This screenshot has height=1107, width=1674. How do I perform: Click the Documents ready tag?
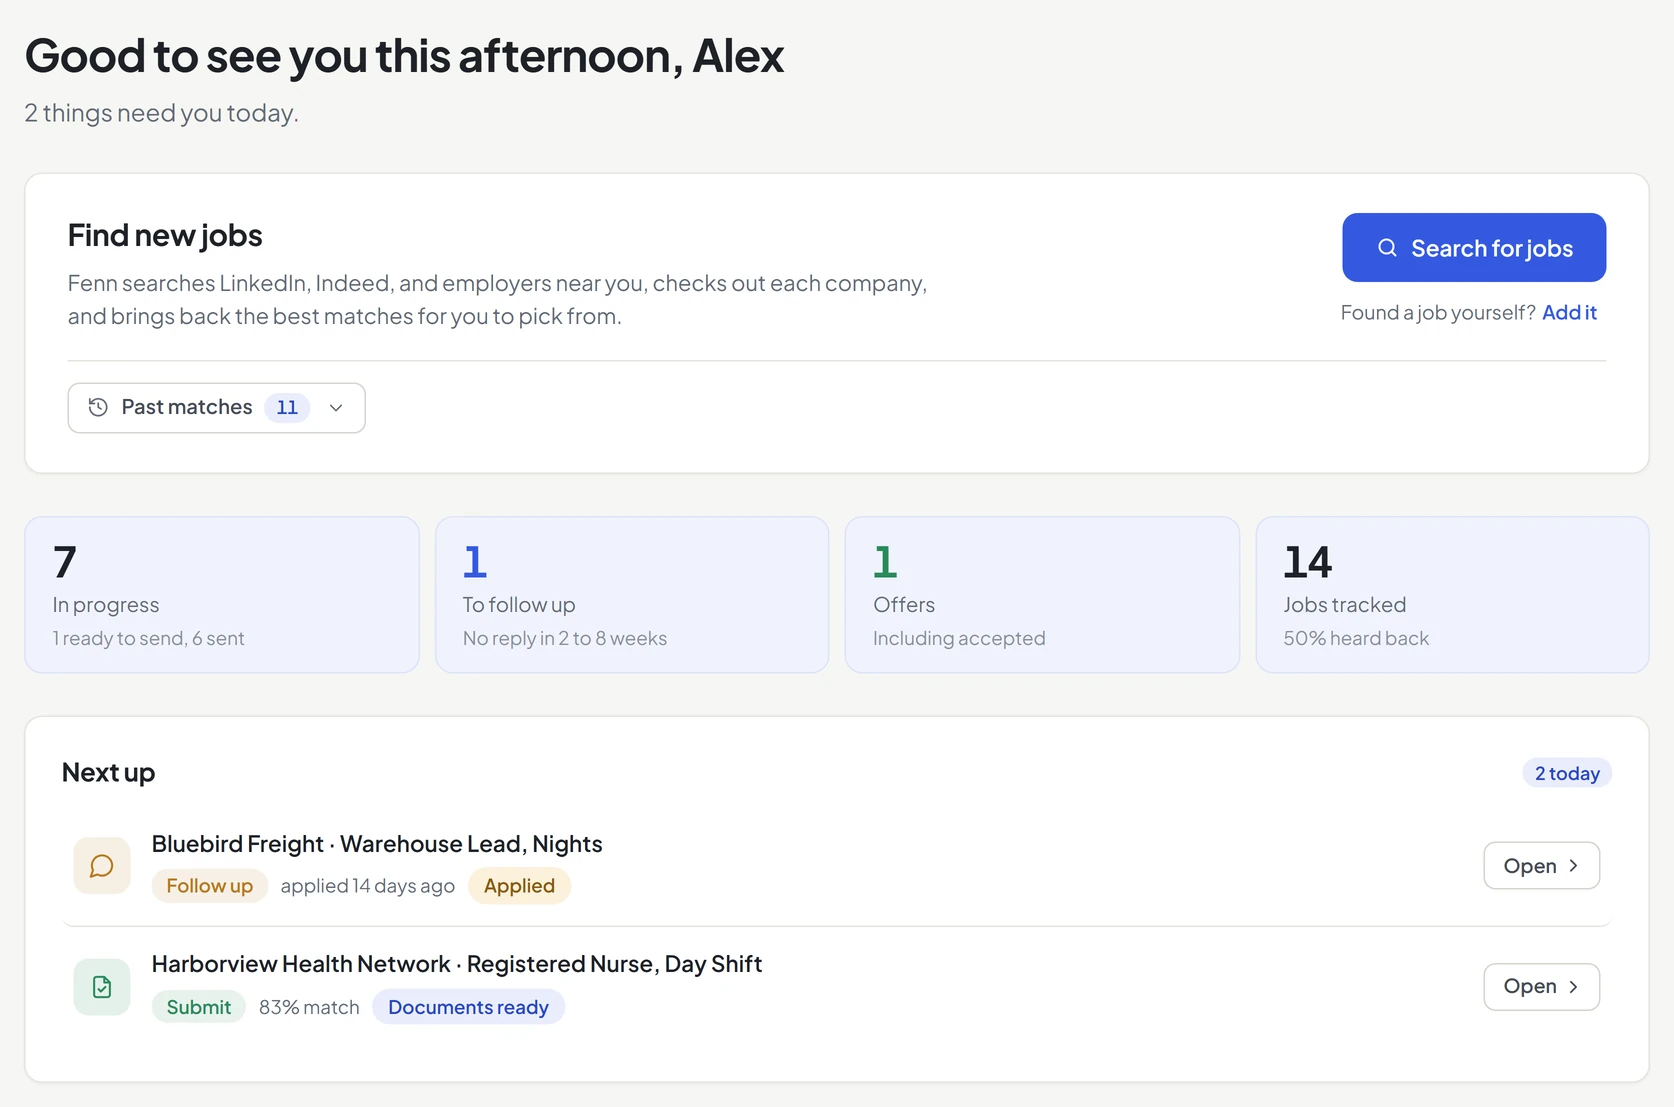coord(468,1007)
